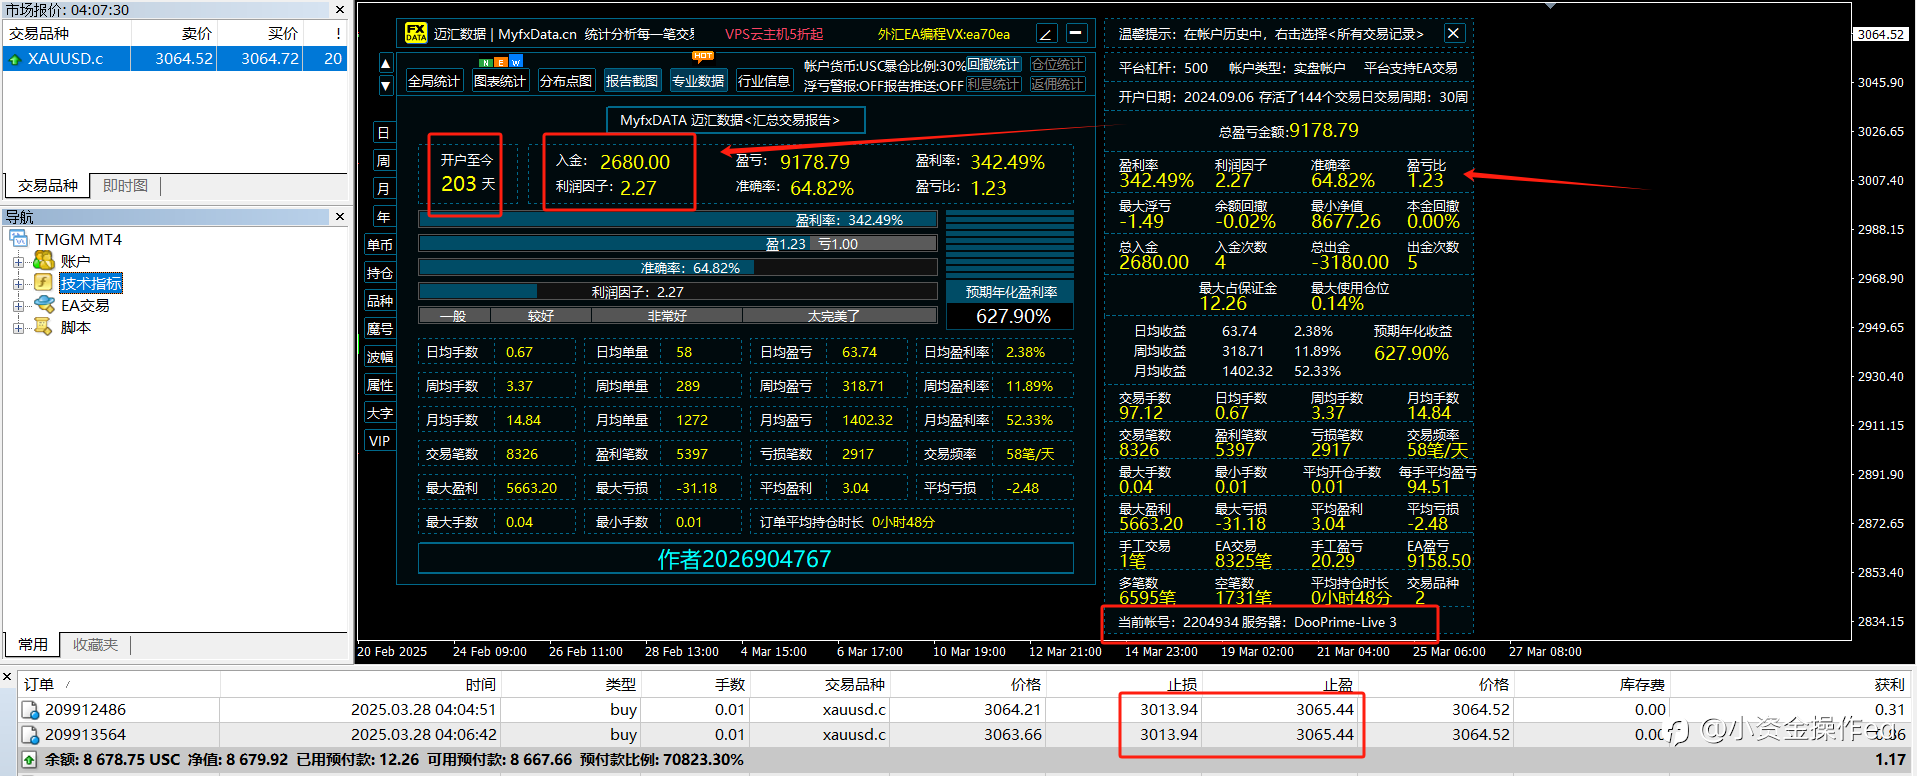The width and height of the screenshot is (1917, 776).
Task: Select the 日 daily period button
Action: 382,133
